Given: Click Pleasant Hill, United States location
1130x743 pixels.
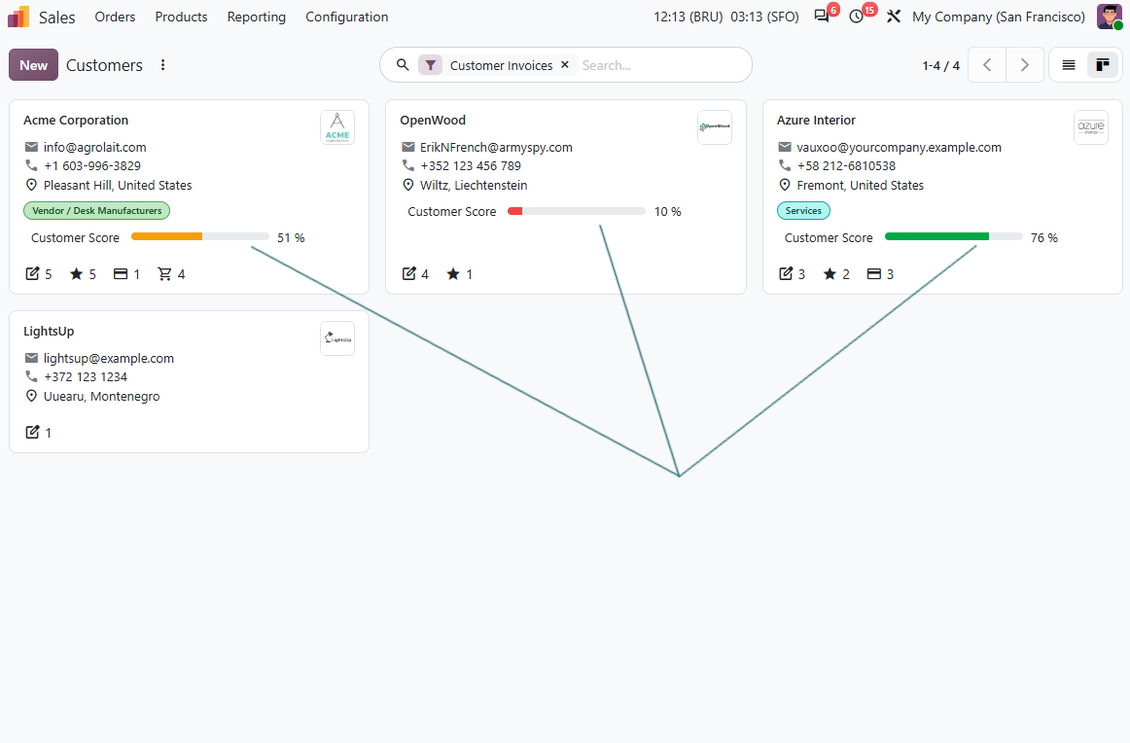Looking at the screenshot, I should pos(117,185).
